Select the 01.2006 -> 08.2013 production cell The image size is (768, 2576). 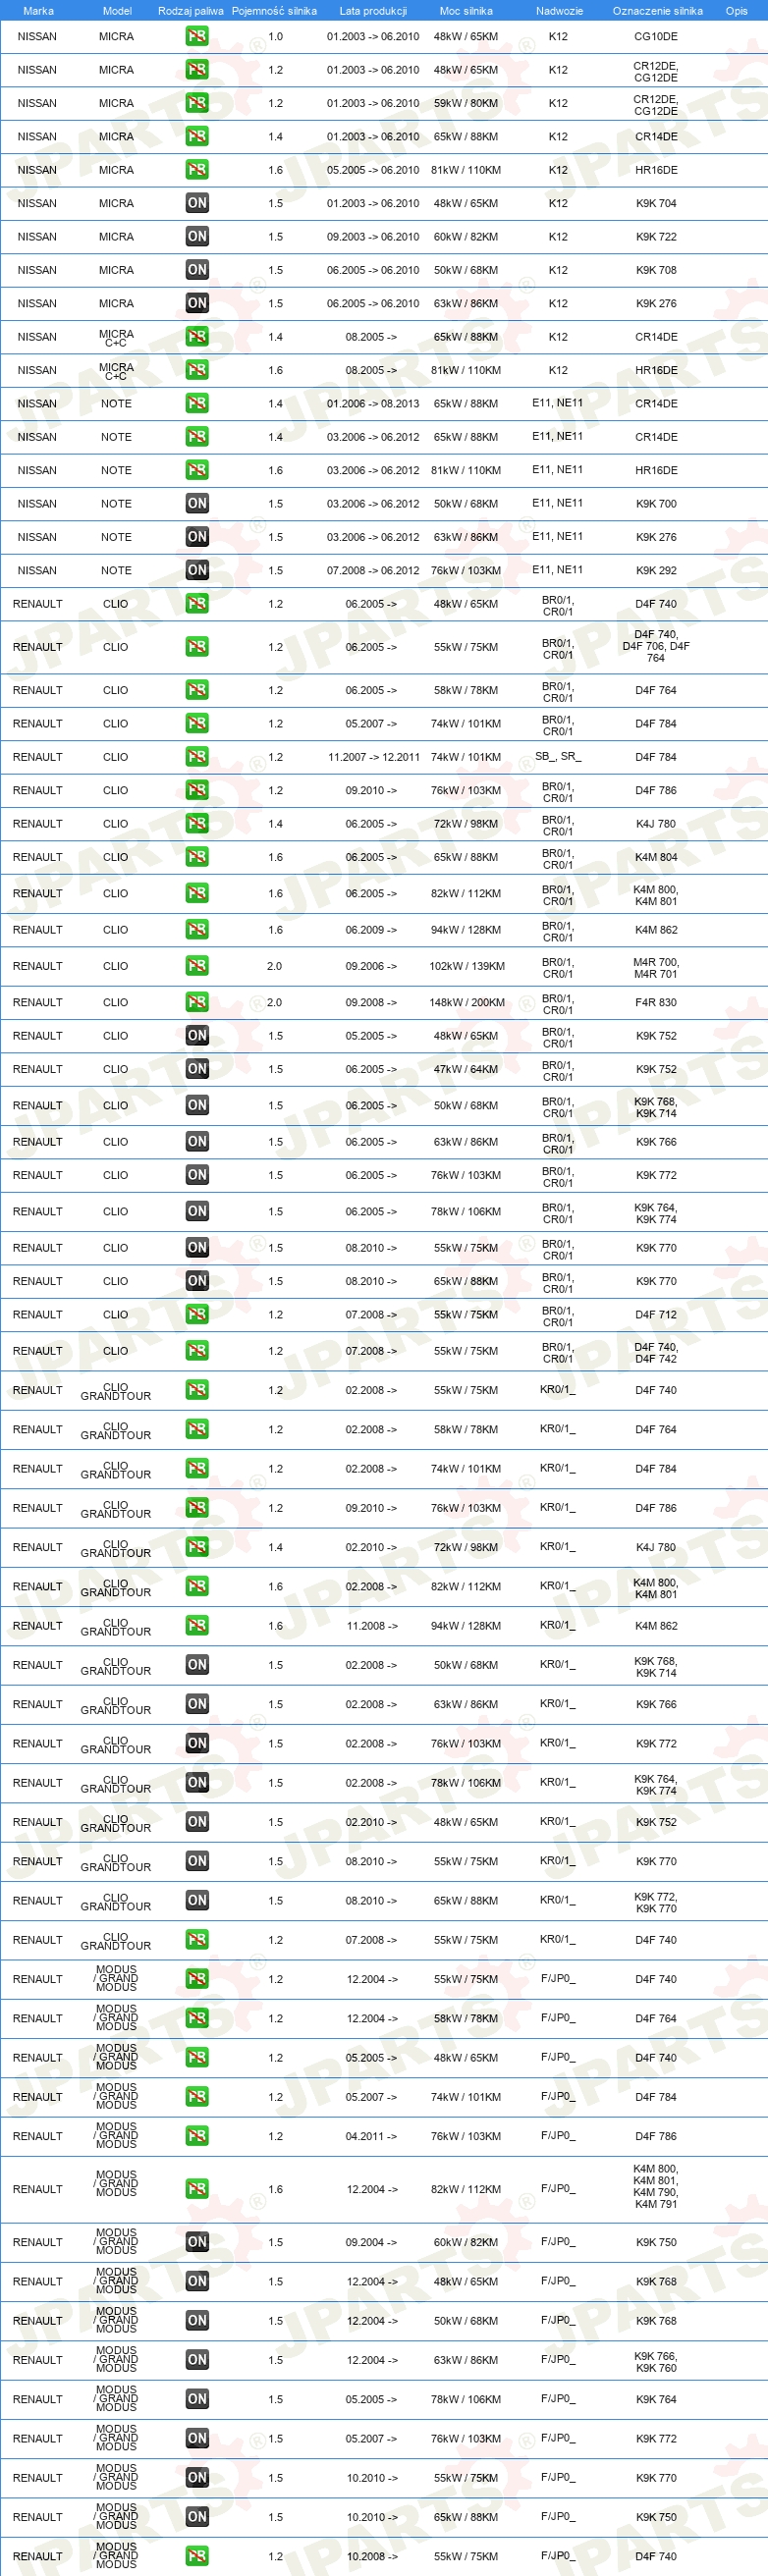coord(373,404)
